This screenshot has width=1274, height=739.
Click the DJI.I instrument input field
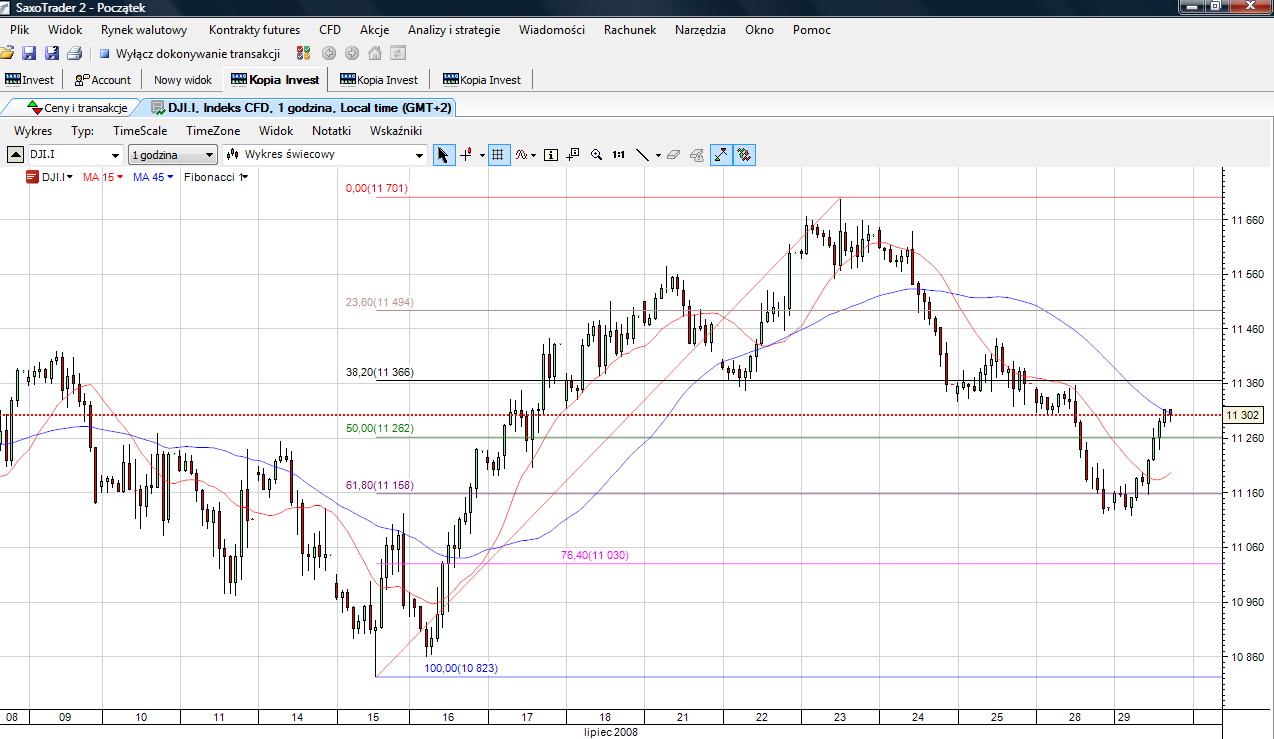pos(66,155)
